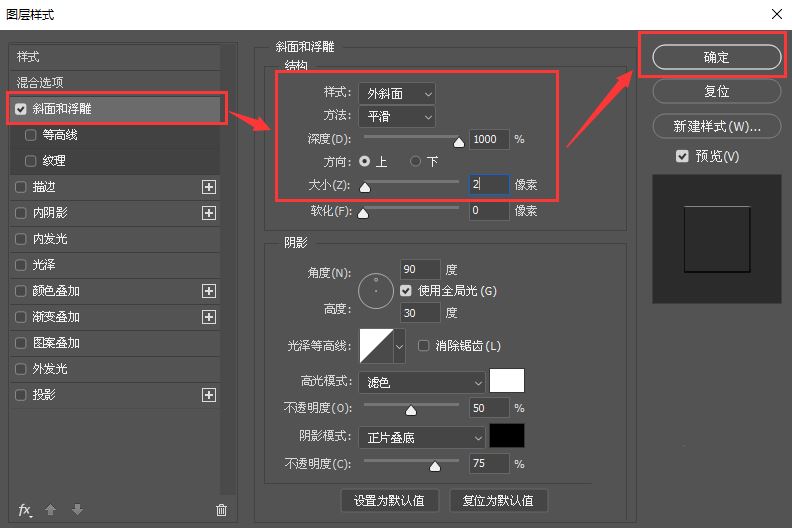The height and width of the screenshot is (528, 792).
Task: Click the 复位为默认值 button
Action: [x=498, y=501]
